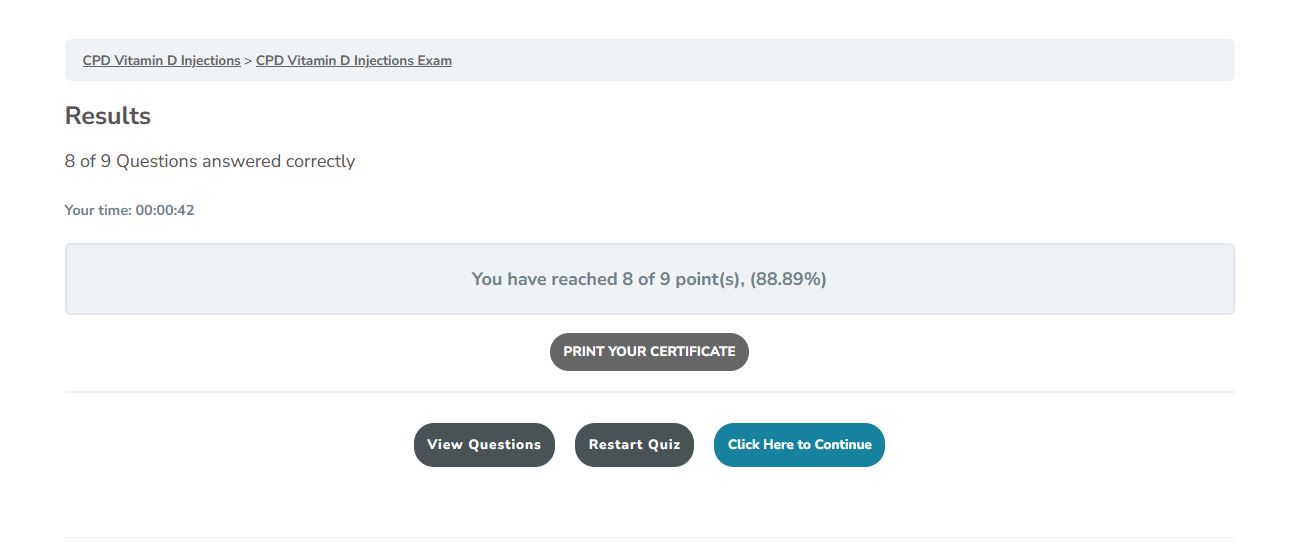The width and height of the screenshot is (1296, 551).
Task: Go to CPD Vitamin D Injections Exam breadcrumb
Action: point(353,61)
